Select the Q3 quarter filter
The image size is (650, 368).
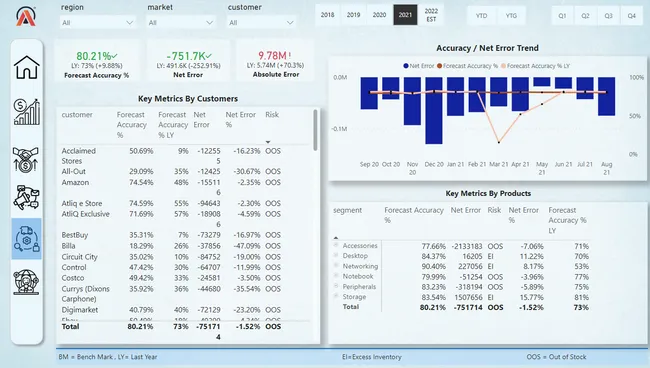[608, 16]
